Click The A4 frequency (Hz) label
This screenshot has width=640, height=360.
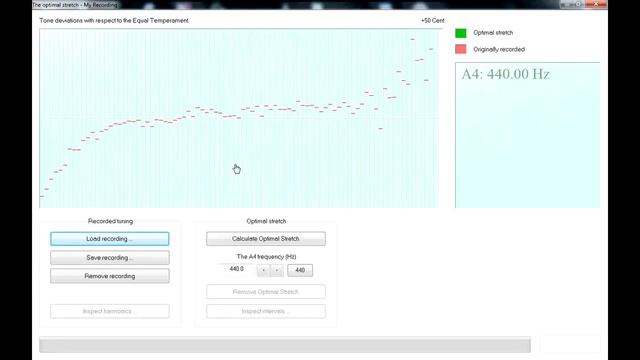(x=266, y=257)
